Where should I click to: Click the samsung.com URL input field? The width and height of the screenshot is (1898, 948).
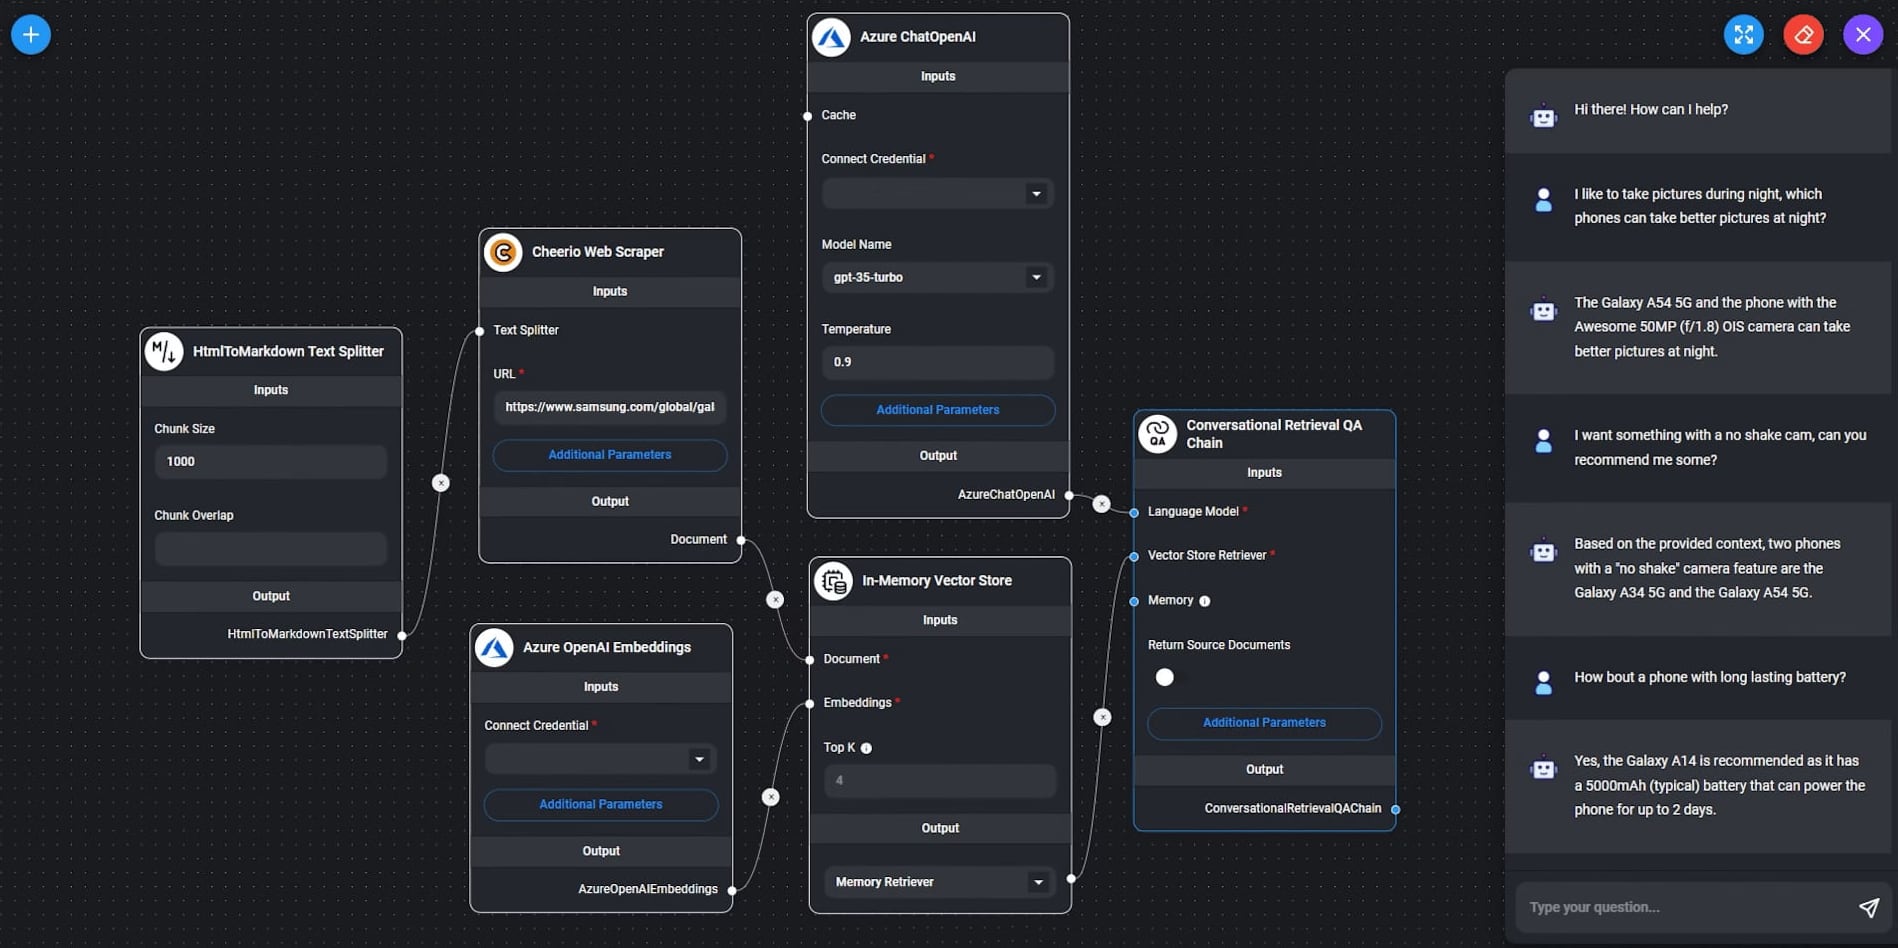pos(609,407)
